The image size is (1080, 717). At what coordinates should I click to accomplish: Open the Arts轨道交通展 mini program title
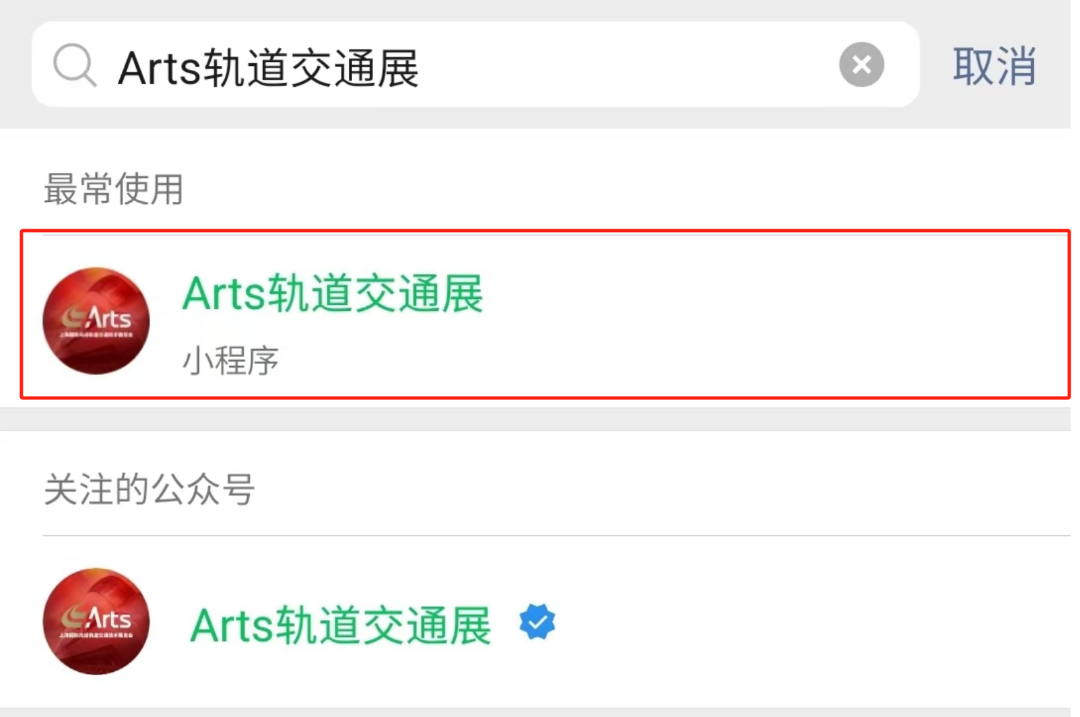333,293
